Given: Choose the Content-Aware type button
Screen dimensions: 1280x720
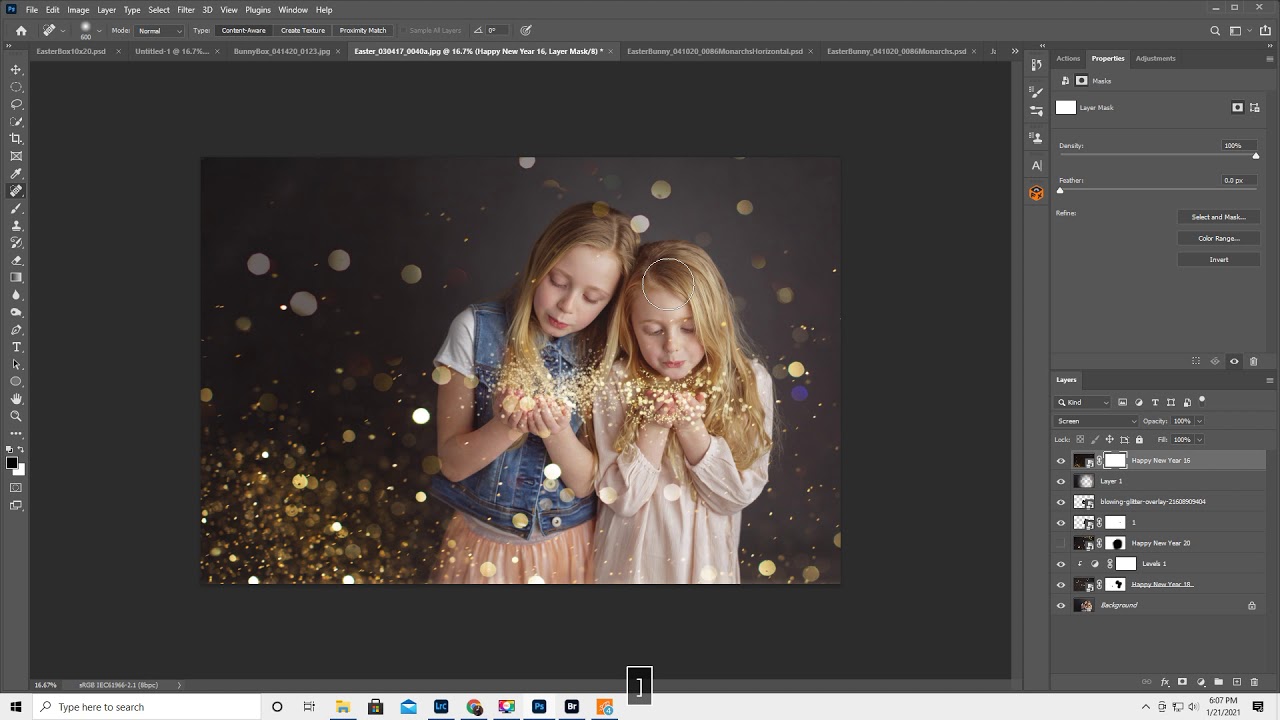Looking at the screenshot, I should tap(244, 31).
